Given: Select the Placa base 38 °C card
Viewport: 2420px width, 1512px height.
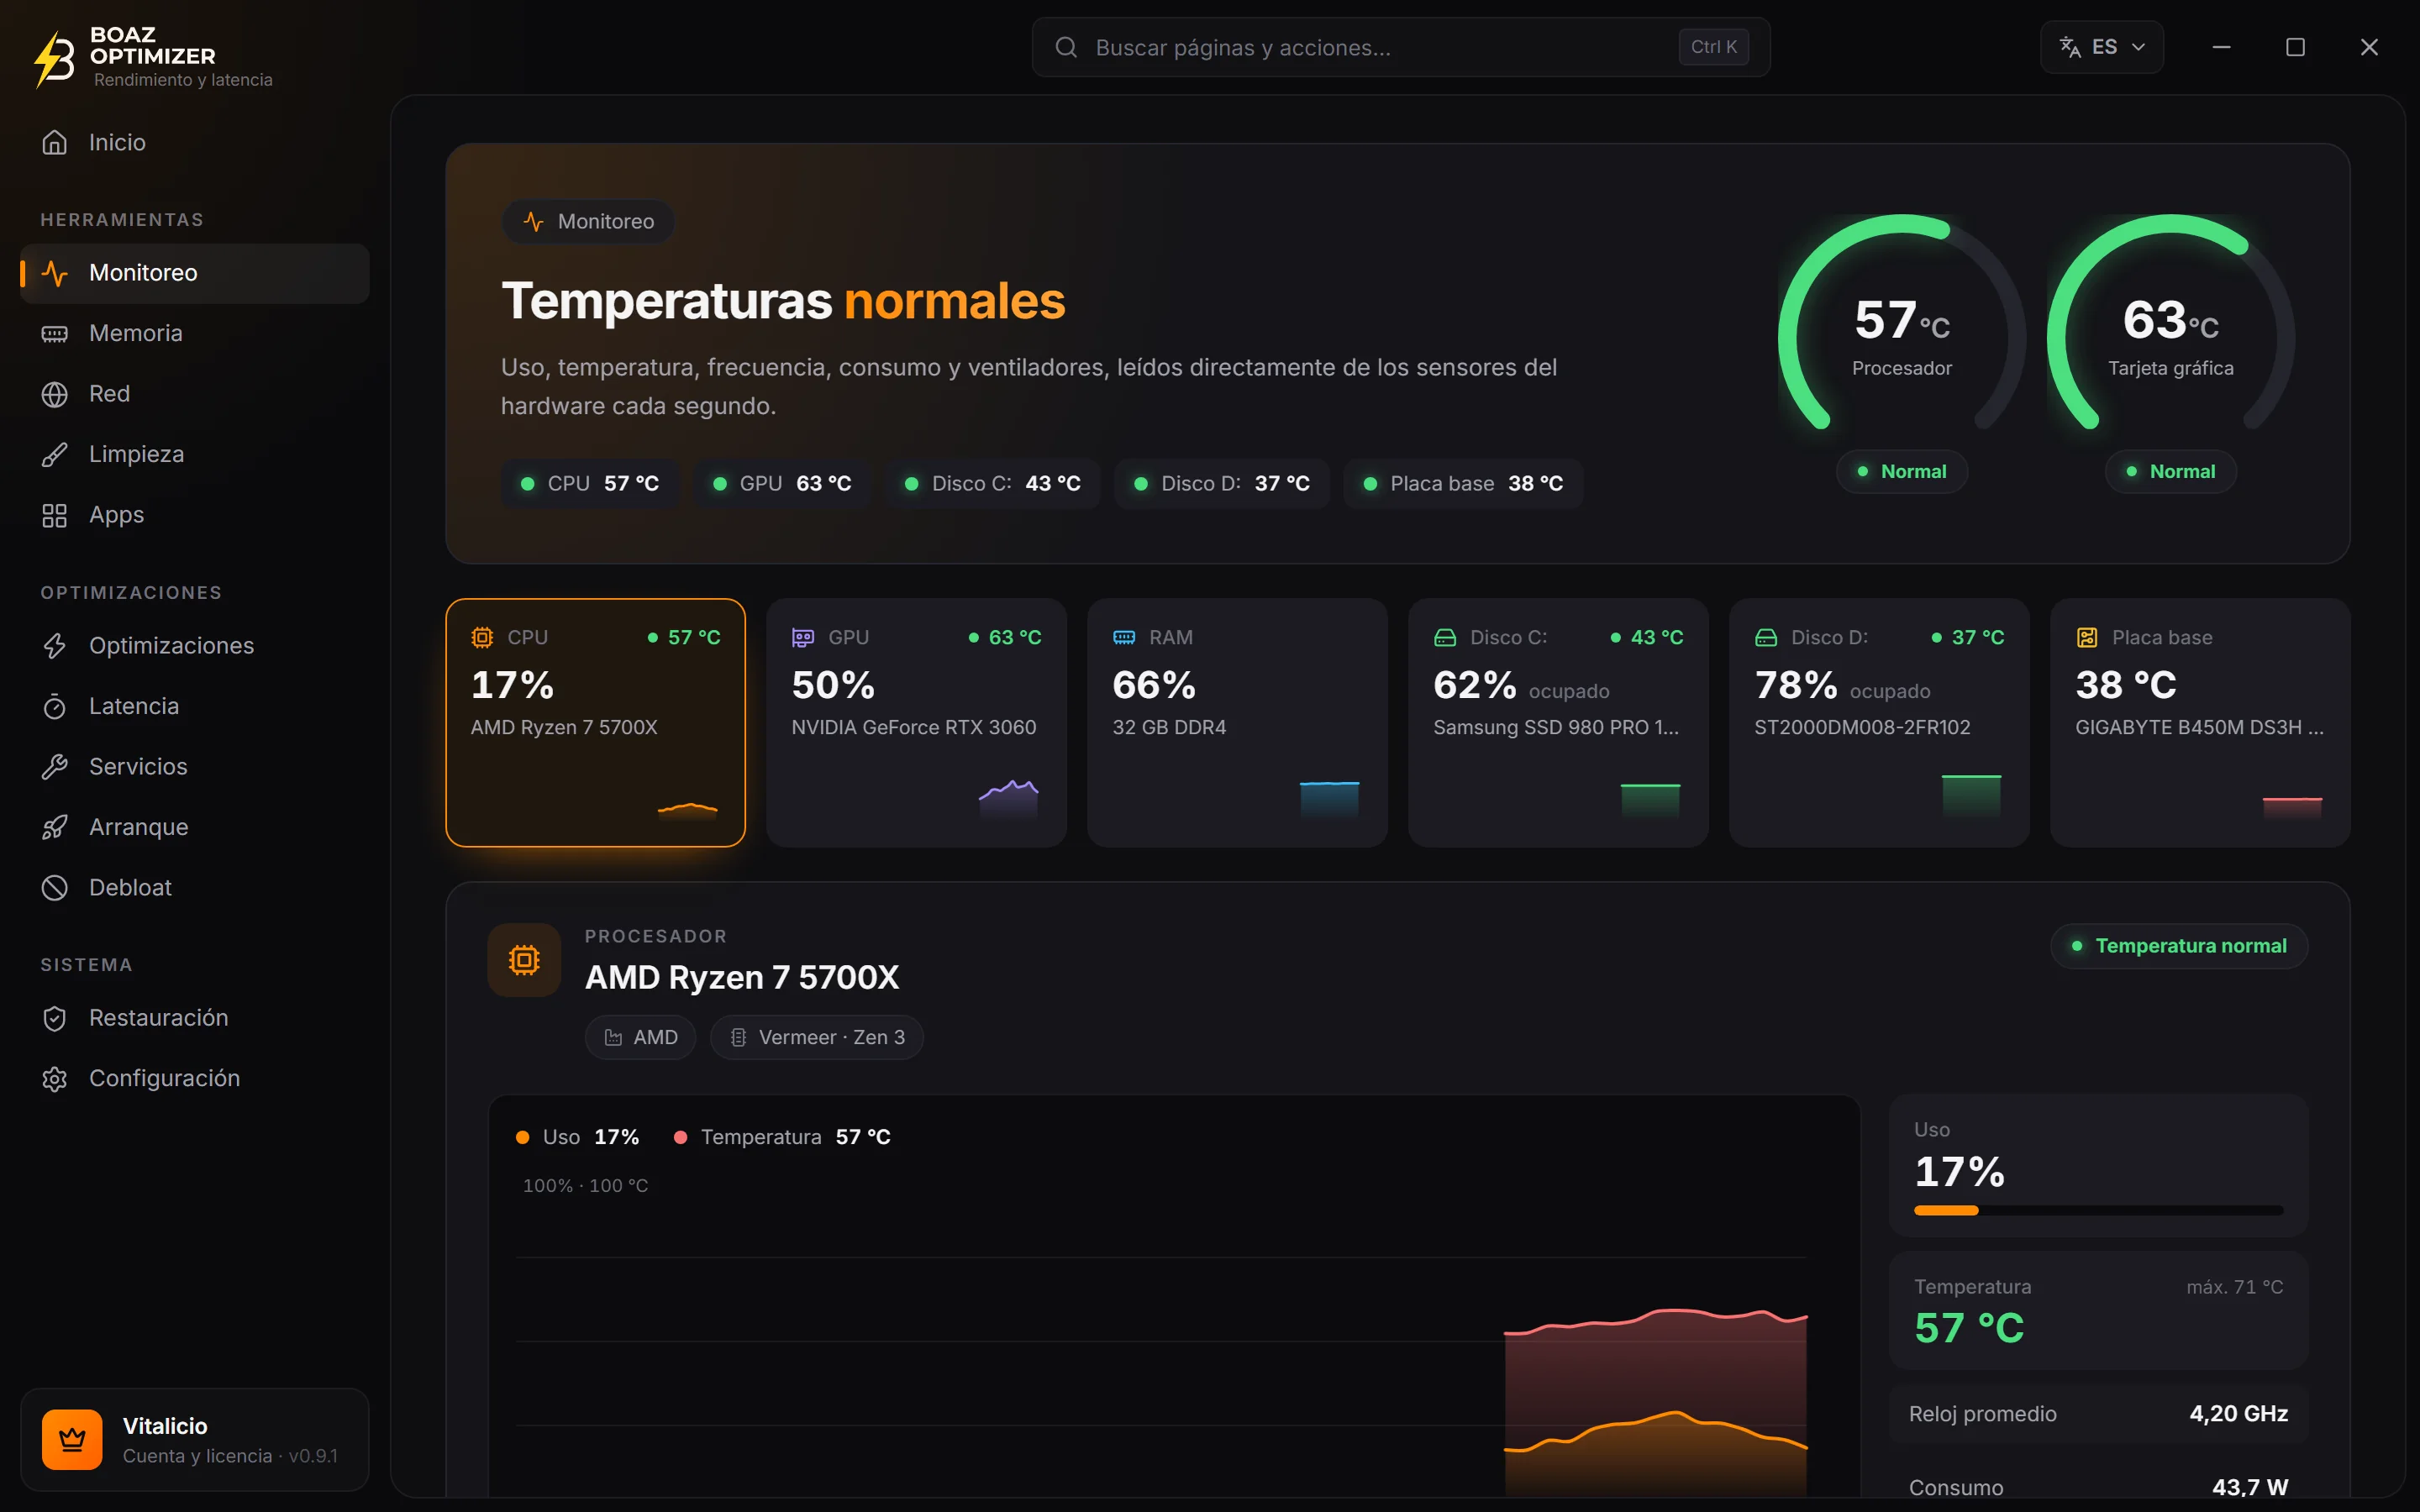Looking at the screenshot, I should [2200, 723].
